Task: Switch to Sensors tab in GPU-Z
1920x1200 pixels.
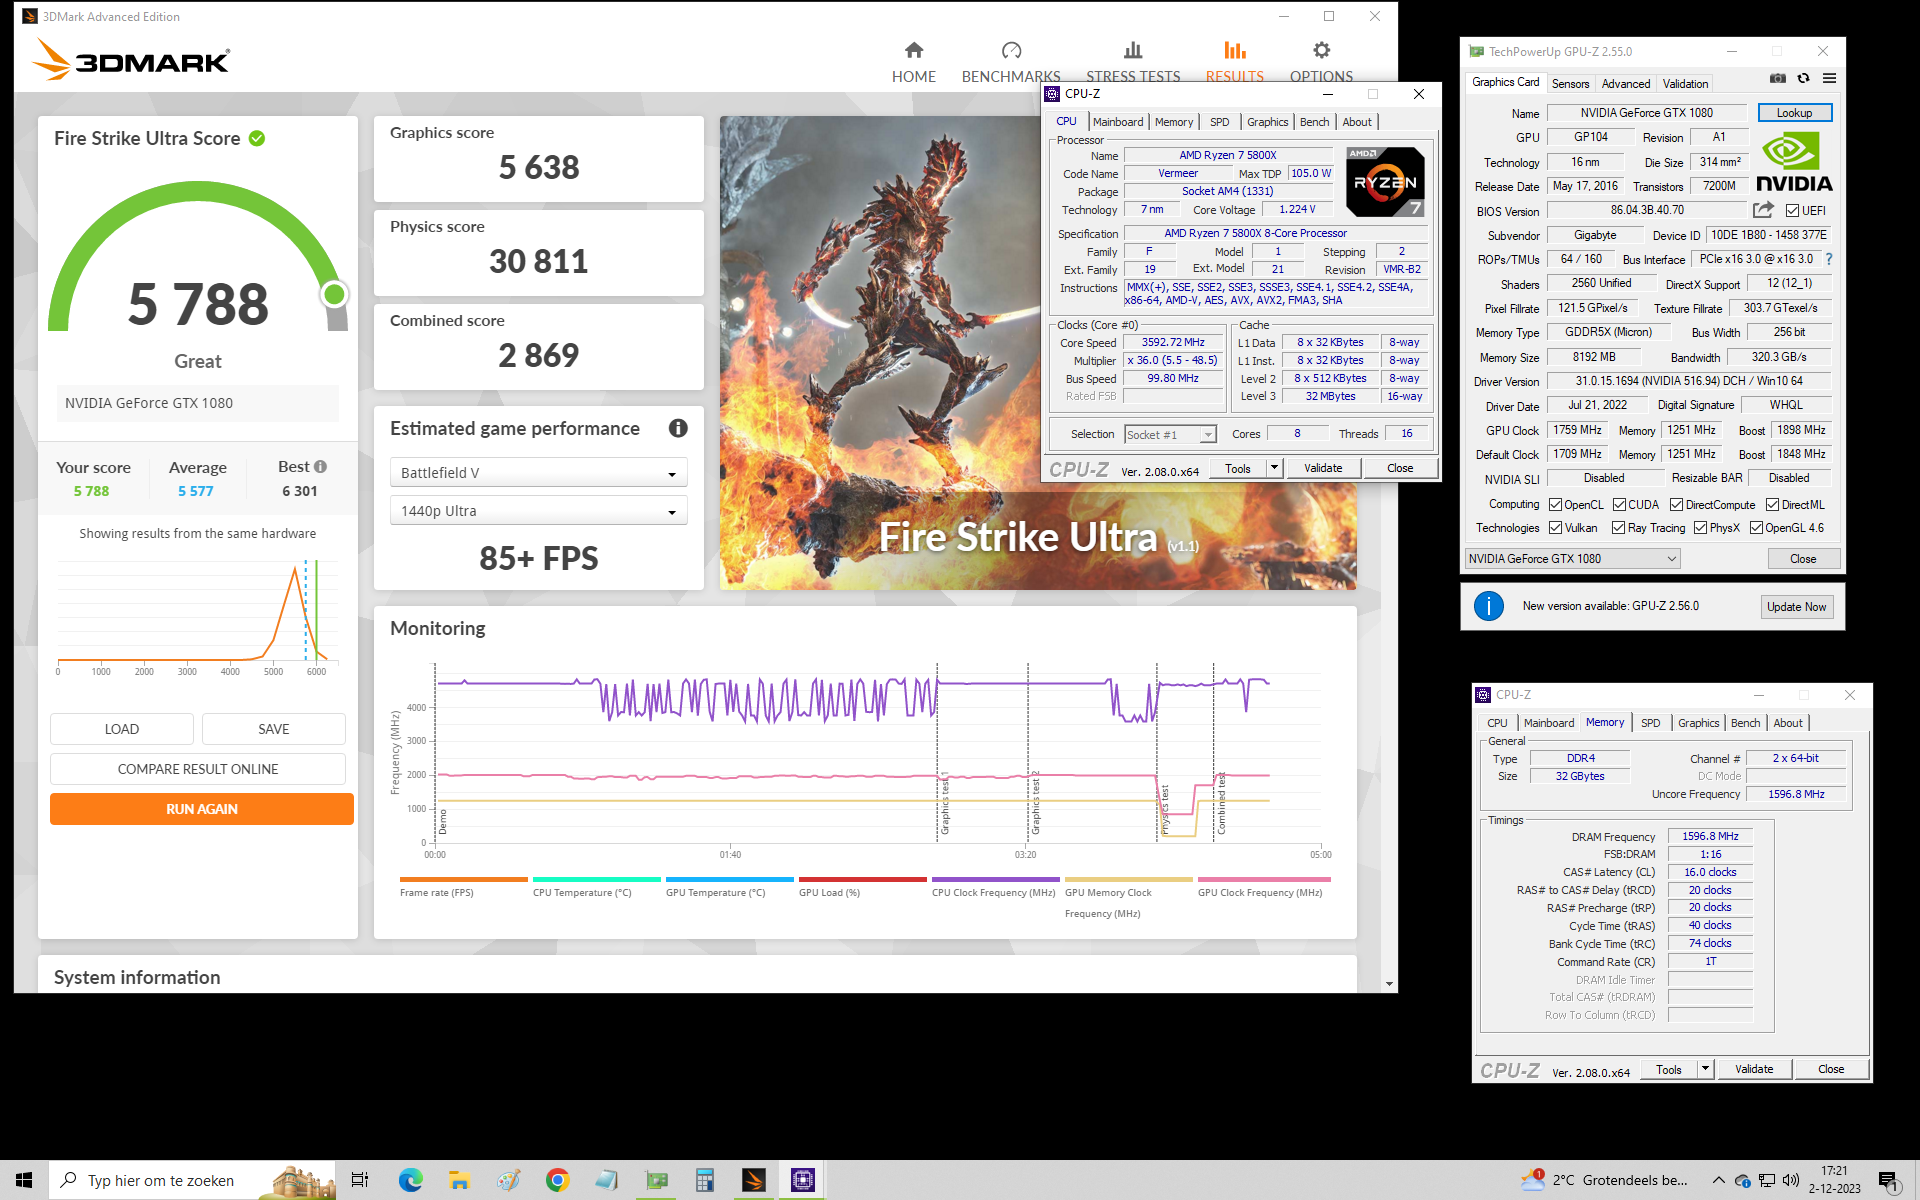Action: coord(1570,84)
